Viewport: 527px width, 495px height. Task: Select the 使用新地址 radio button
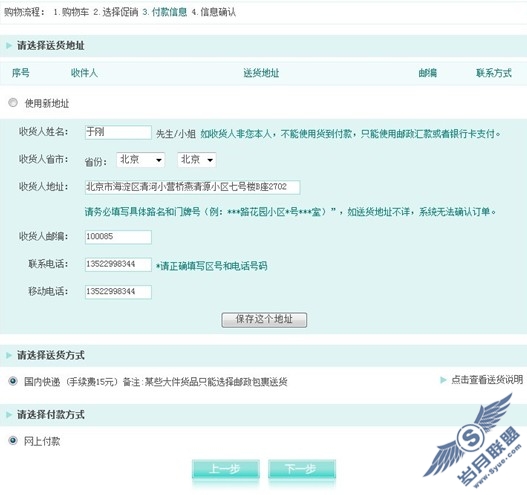coord(13,102)
